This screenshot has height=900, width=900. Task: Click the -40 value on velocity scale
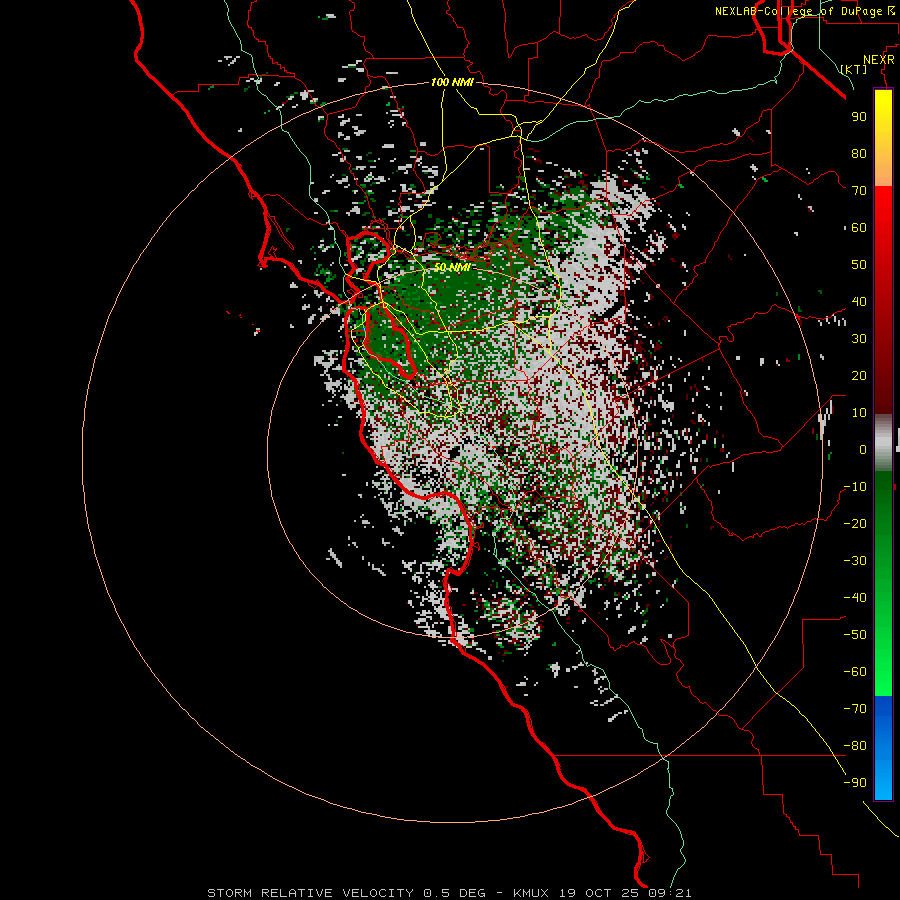coord(855,598)
